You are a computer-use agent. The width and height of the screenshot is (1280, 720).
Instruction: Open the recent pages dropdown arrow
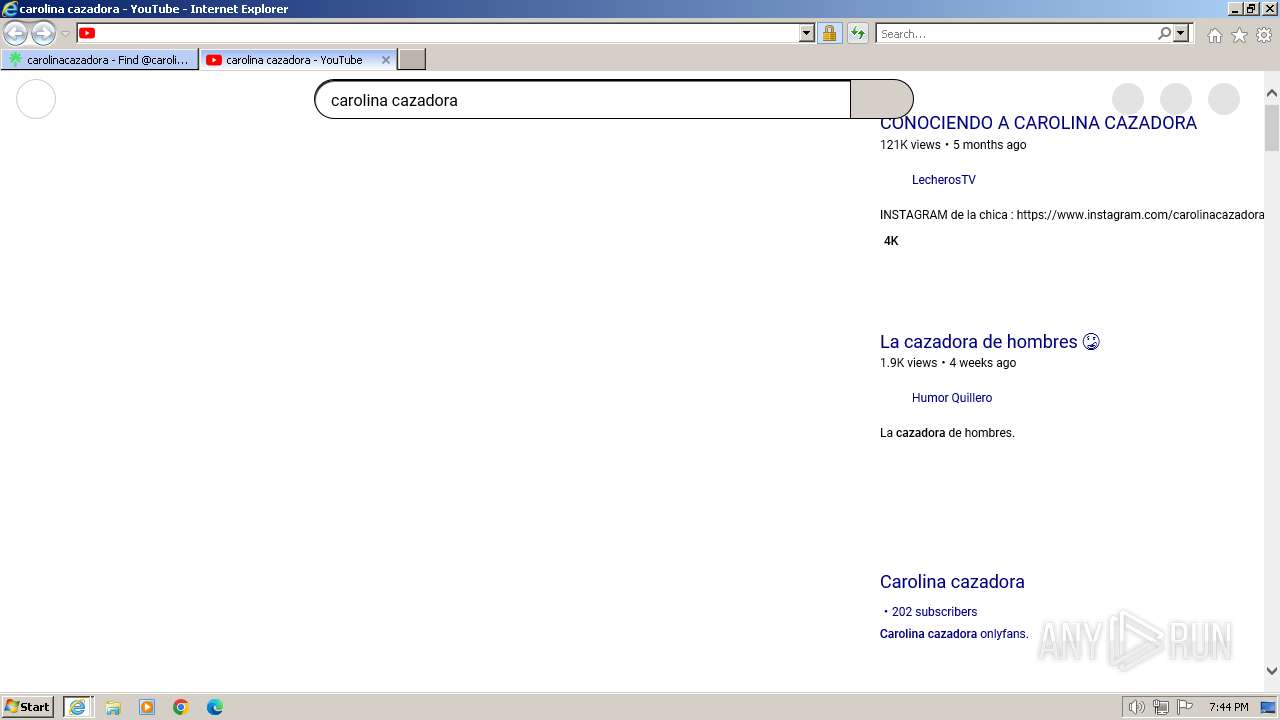[65, 34]
